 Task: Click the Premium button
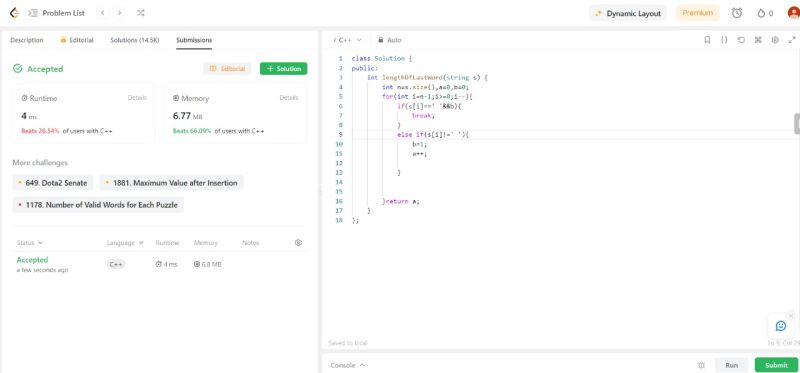[x=697, y=13]
